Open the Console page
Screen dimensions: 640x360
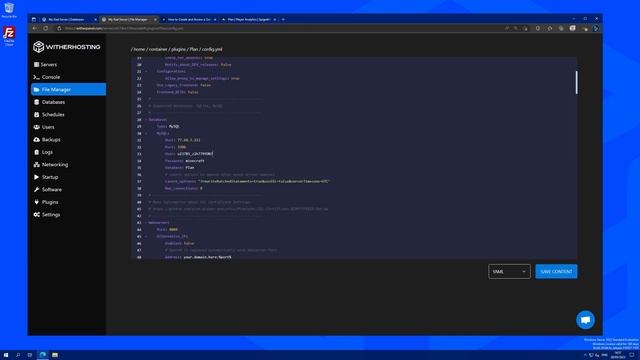pyautogui.click(x=68, y=77)
